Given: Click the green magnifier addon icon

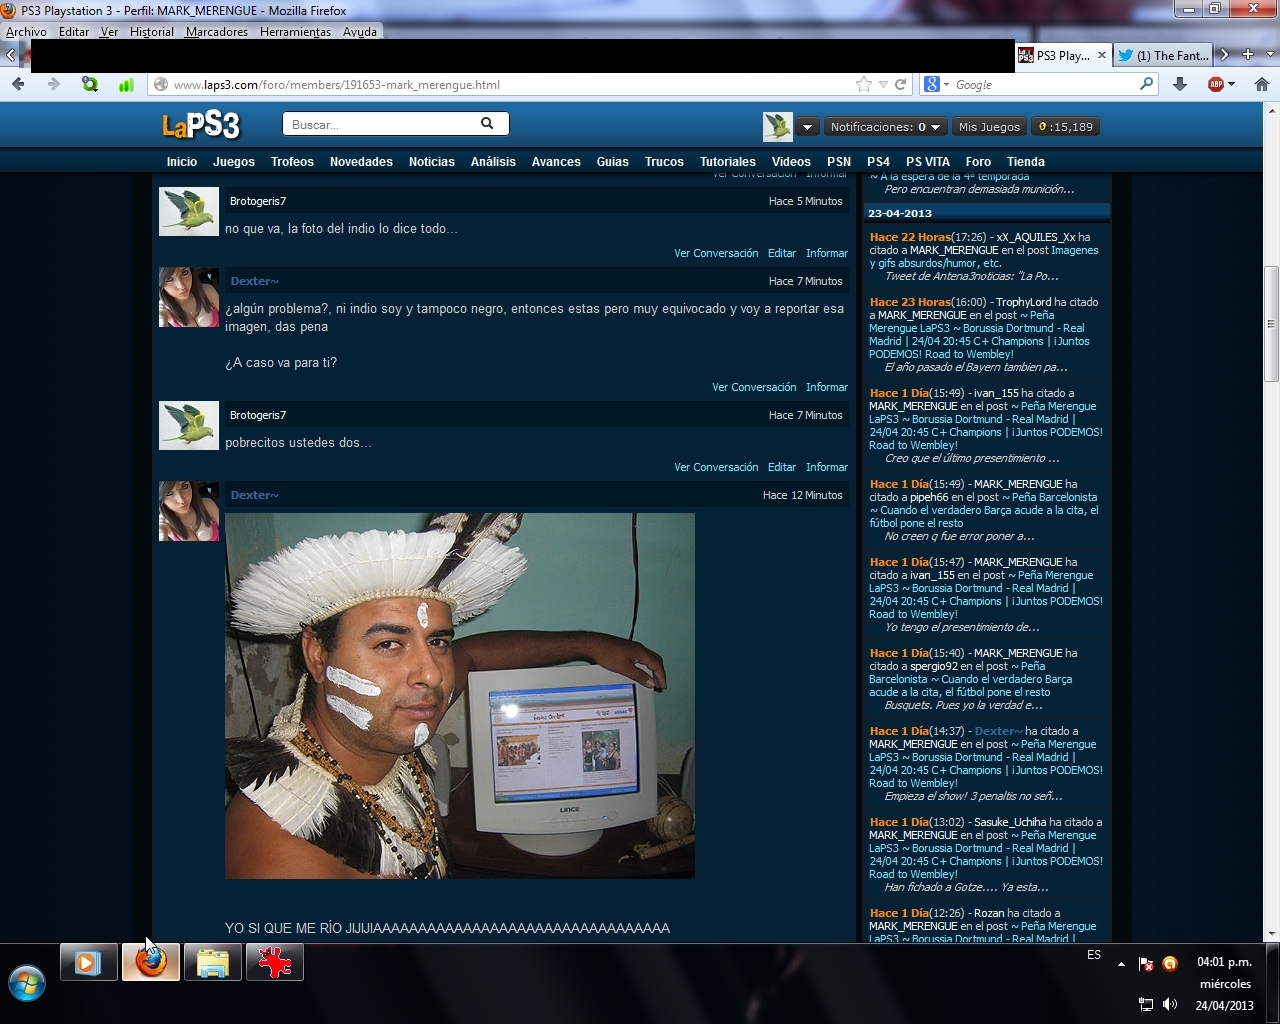Looking at the screenshot, I should [x=90, y=85].
